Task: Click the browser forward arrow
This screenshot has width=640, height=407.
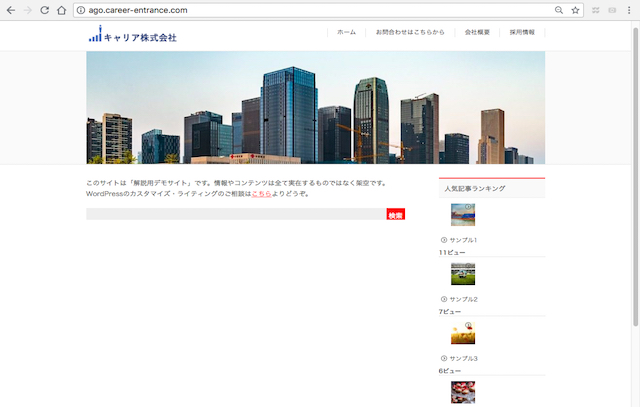Action: (x=28, y=10)
